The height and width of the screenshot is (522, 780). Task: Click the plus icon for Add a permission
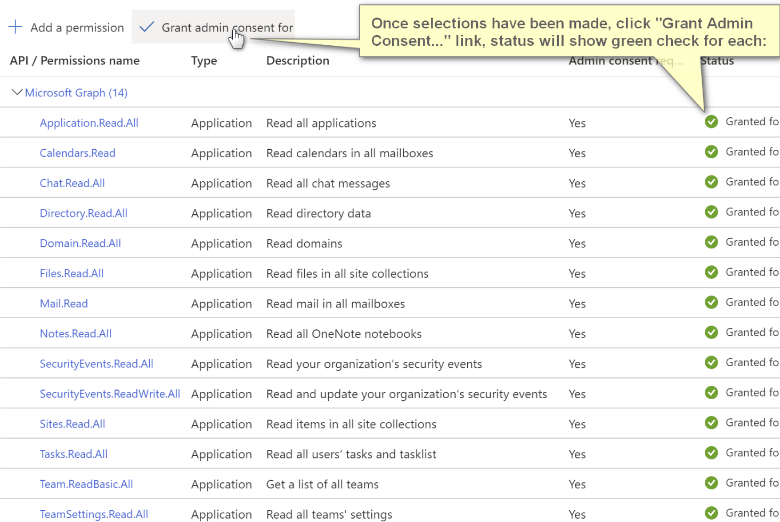tap(15, 27)
